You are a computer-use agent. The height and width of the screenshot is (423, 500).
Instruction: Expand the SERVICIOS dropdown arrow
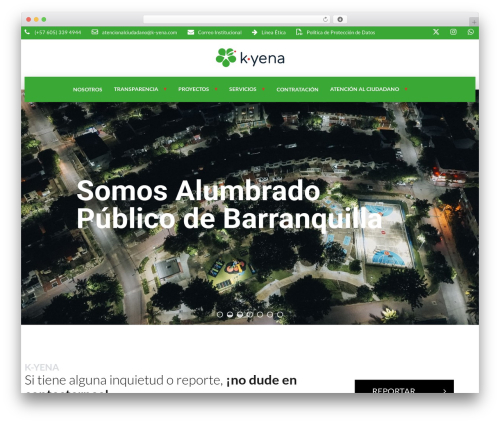click(x=263, y=89)
